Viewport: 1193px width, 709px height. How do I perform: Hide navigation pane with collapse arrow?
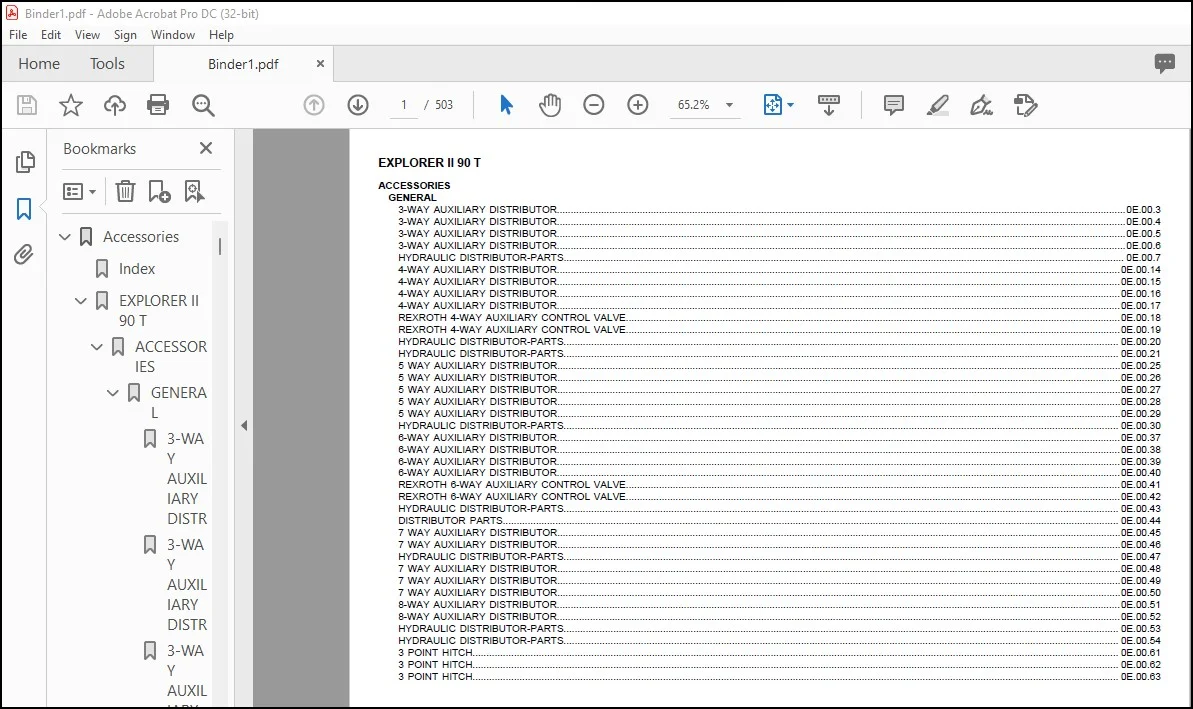point(244,425)
